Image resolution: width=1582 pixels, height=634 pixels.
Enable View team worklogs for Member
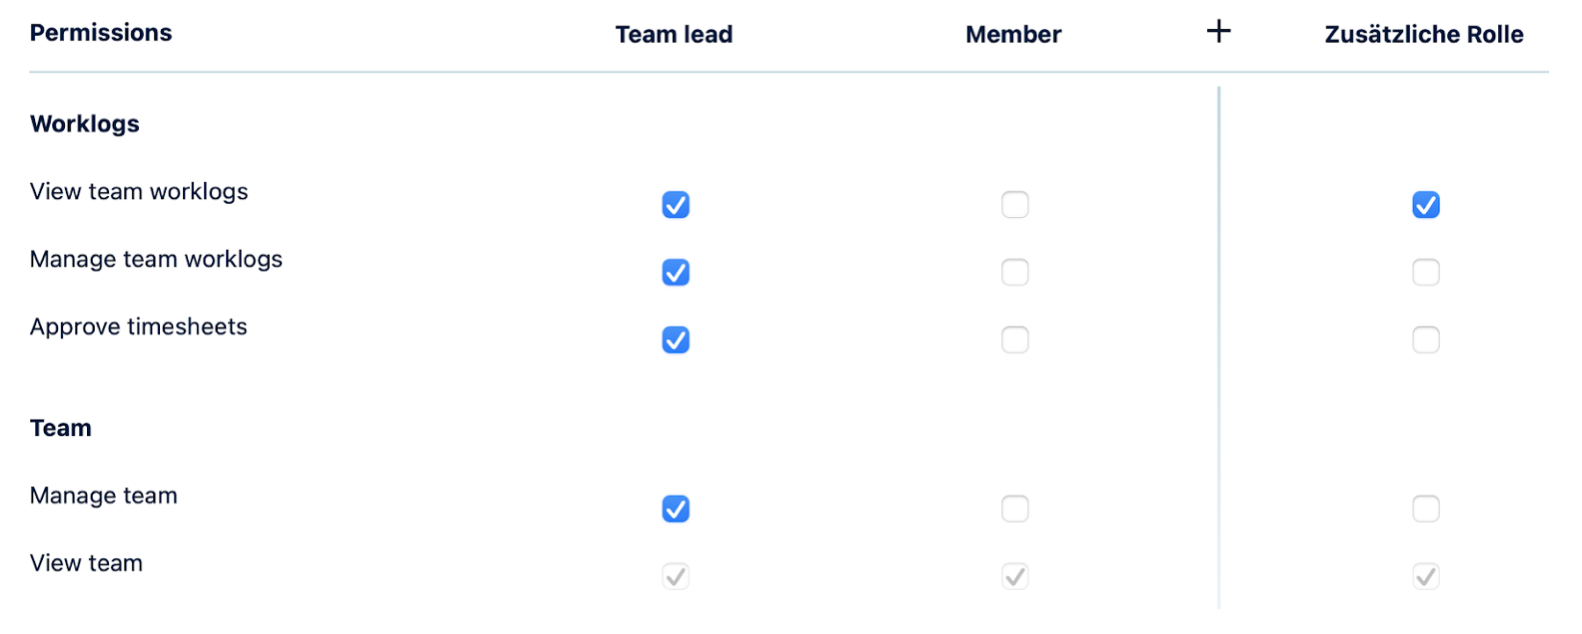(x=1015, y=205)
